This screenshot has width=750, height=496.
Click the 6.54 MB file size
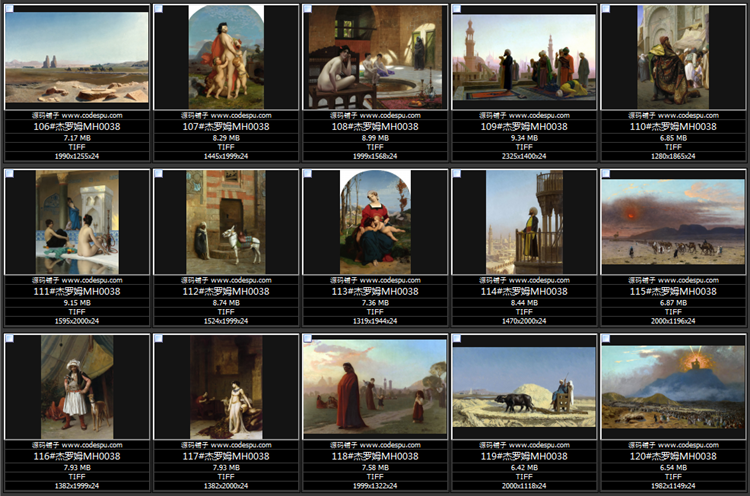pos(673,467)
